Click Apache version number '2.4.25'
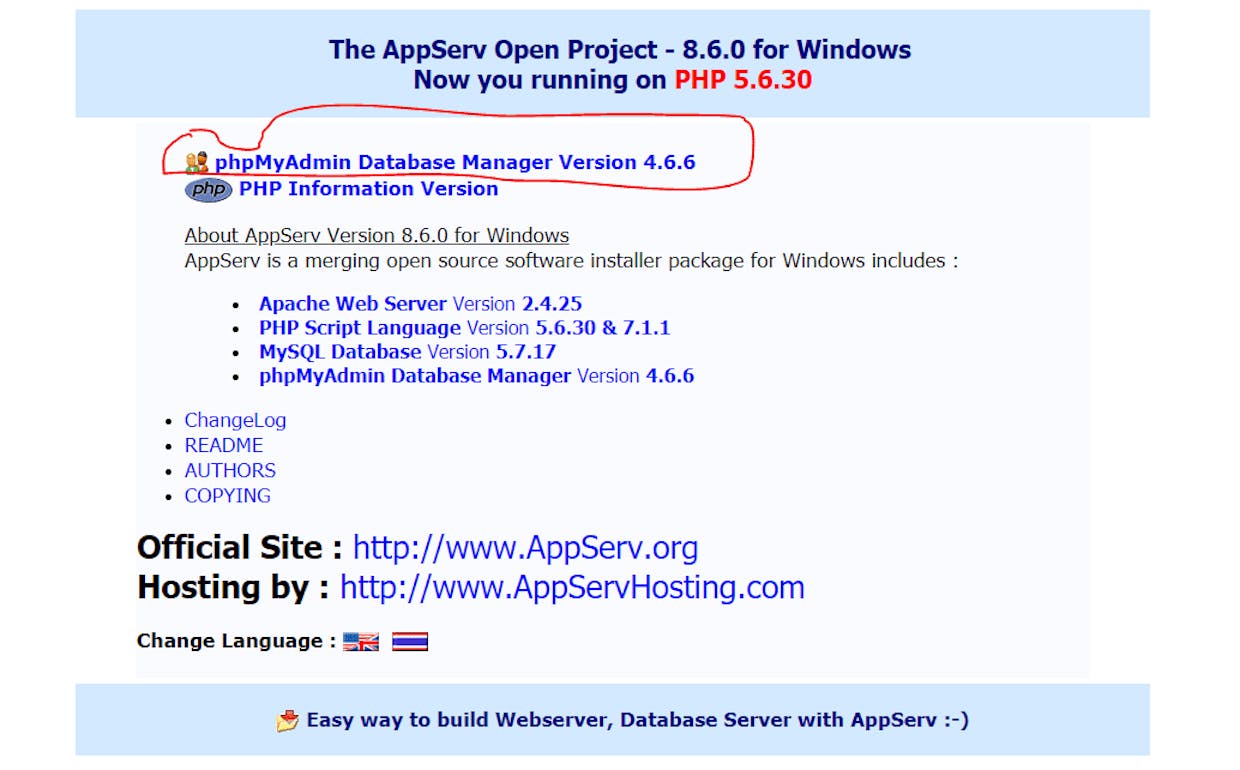This screenshot has width=1240, height=770. pyautogui.click(x=552, y=303)
